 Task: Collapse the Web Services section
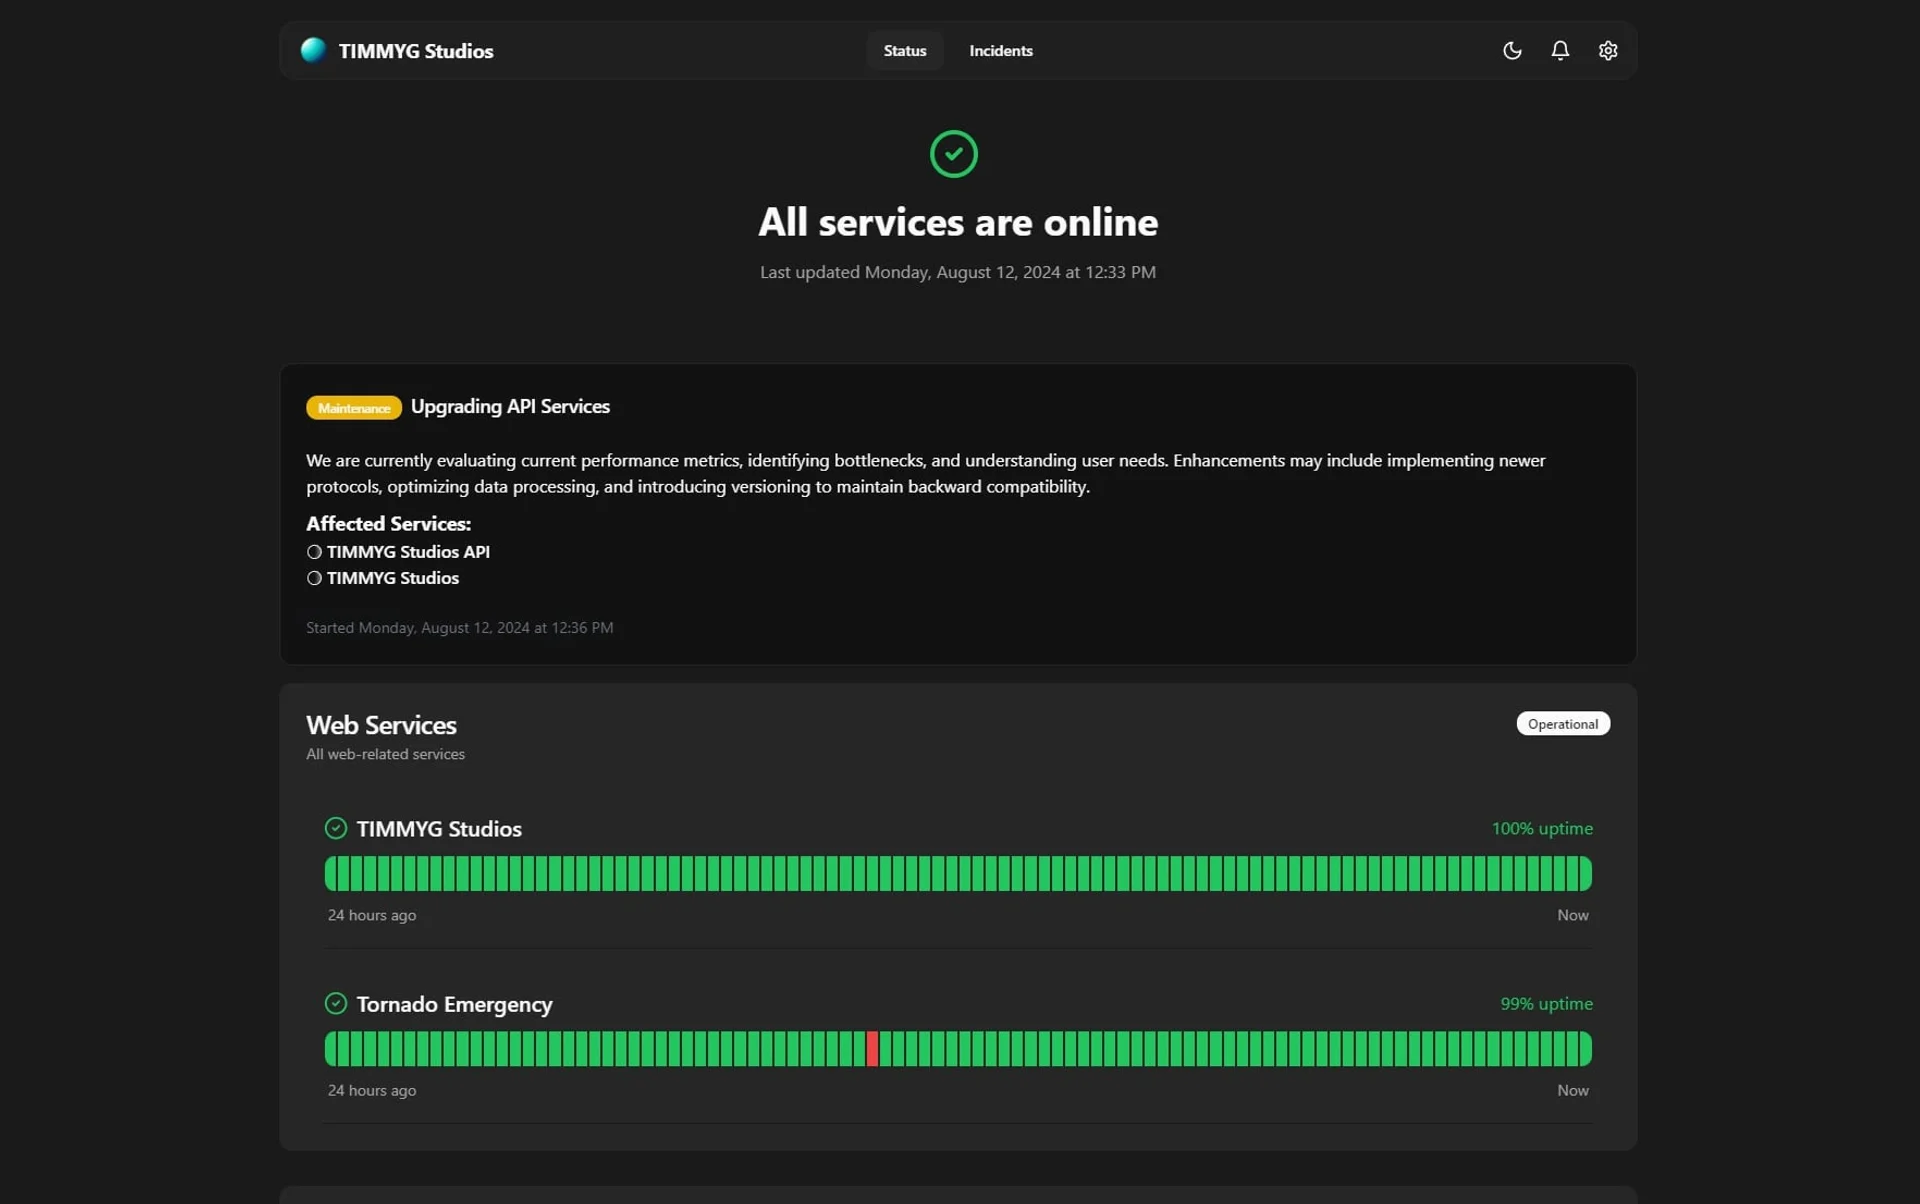(x=380, y=724)
